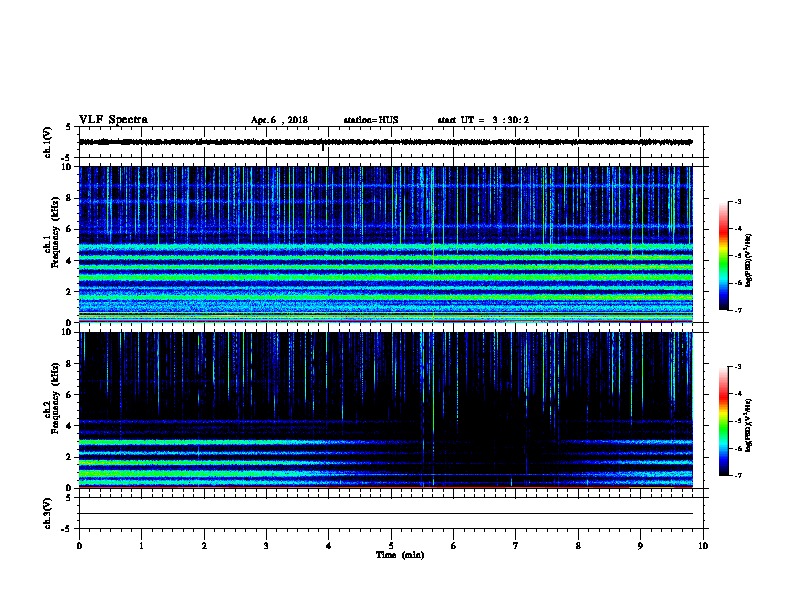792x612 pixels.
Task: Click the ch.2 frequency '10' kHz tick label
Action: click(66, 332)
